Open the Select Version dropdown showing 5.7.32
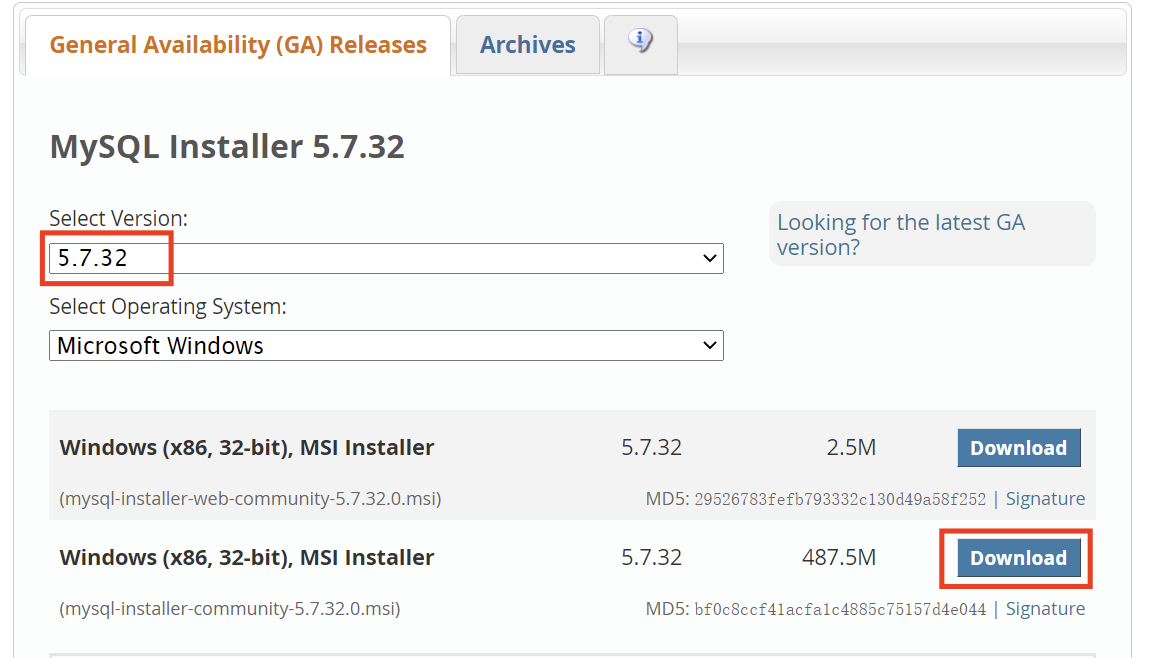Image resolution: width=1153 pixels, height=658 pixels. click(x=385, y=258)
